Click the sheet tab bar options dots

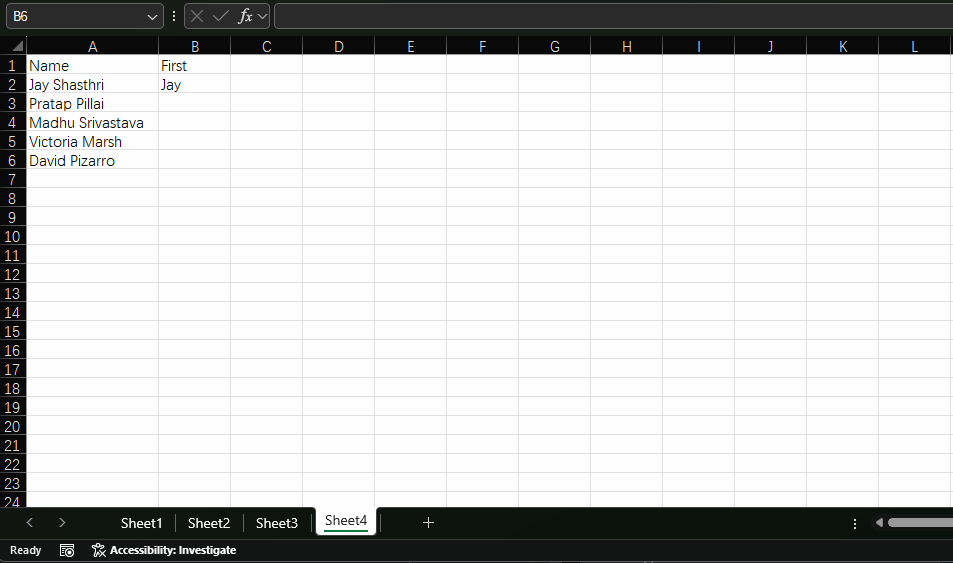855,523
